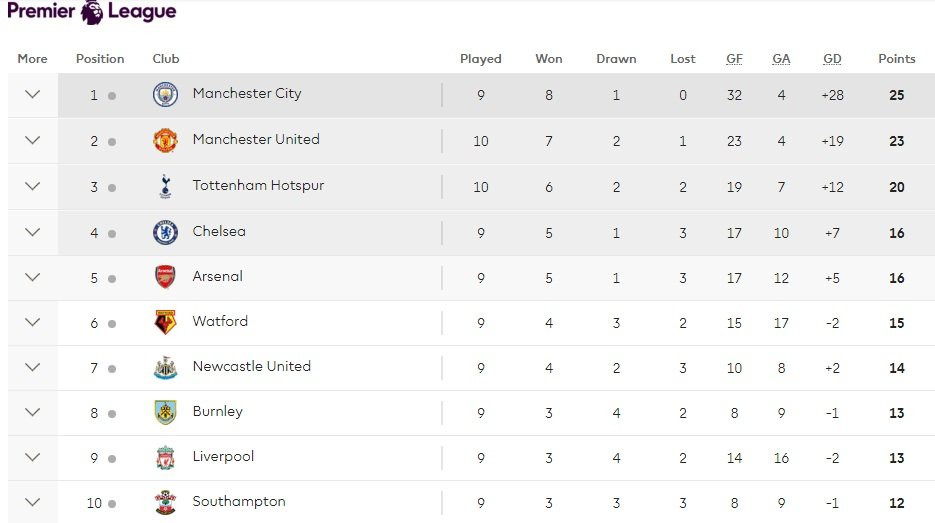Click the Newcastle United crest
Screen dimensions: 935x523
point(165,367)
